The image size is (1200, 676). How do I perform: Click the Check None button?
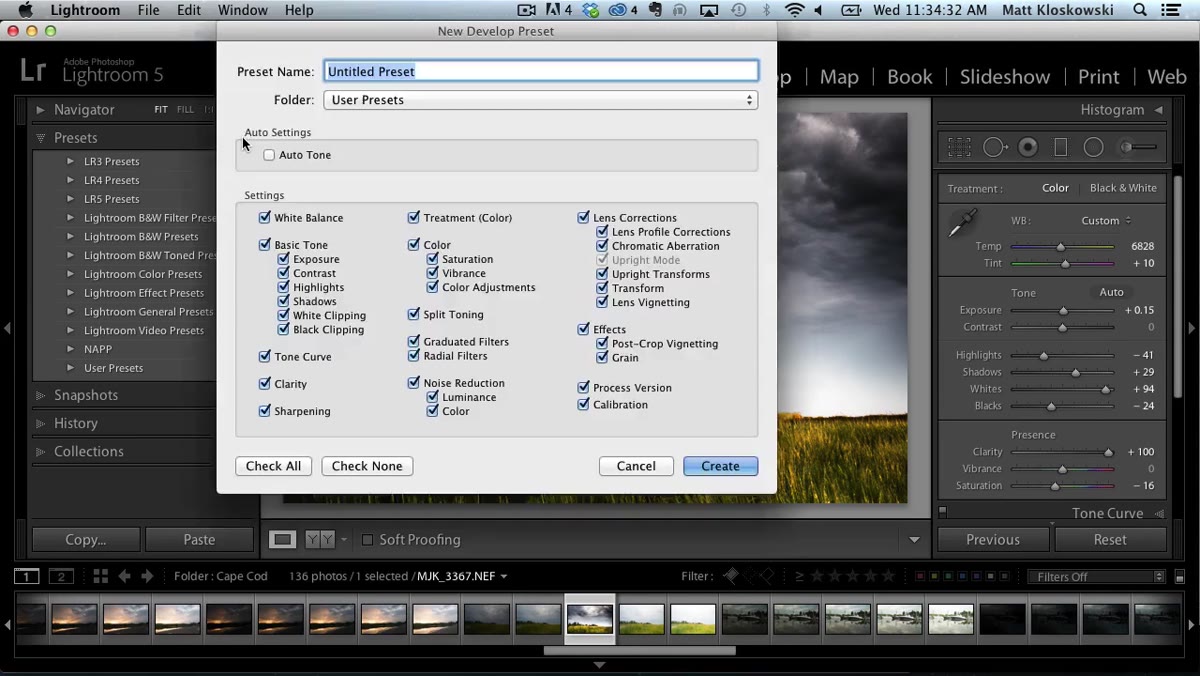pos(367,466)
